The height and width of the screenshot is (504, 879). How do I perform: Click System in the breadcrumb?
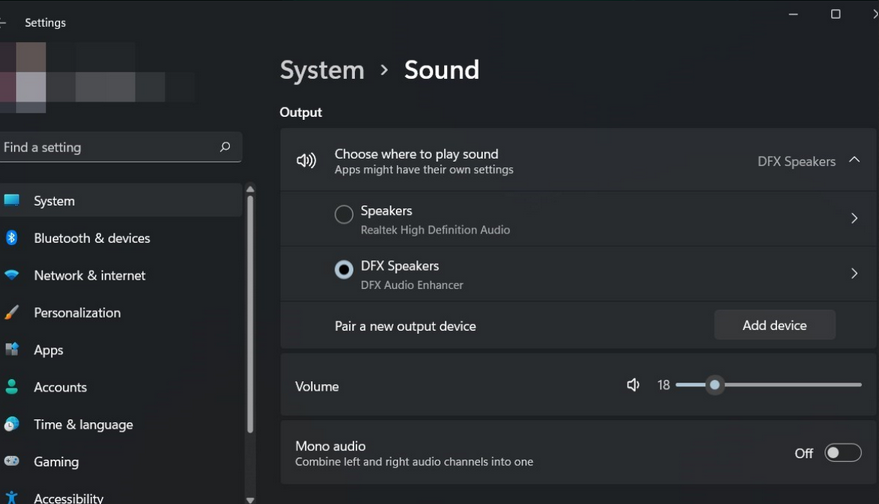click(x=322, y=70)
